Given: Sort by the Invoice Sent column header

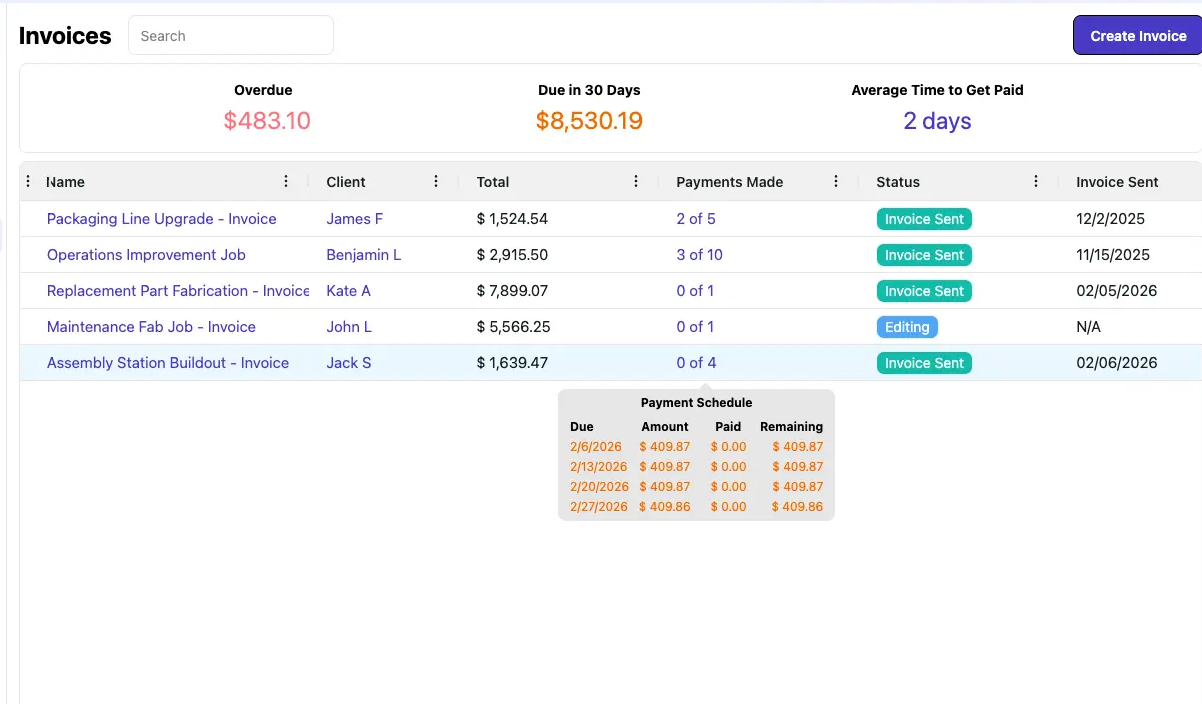Looking at the screenshot, I should tap(1117, 182).
